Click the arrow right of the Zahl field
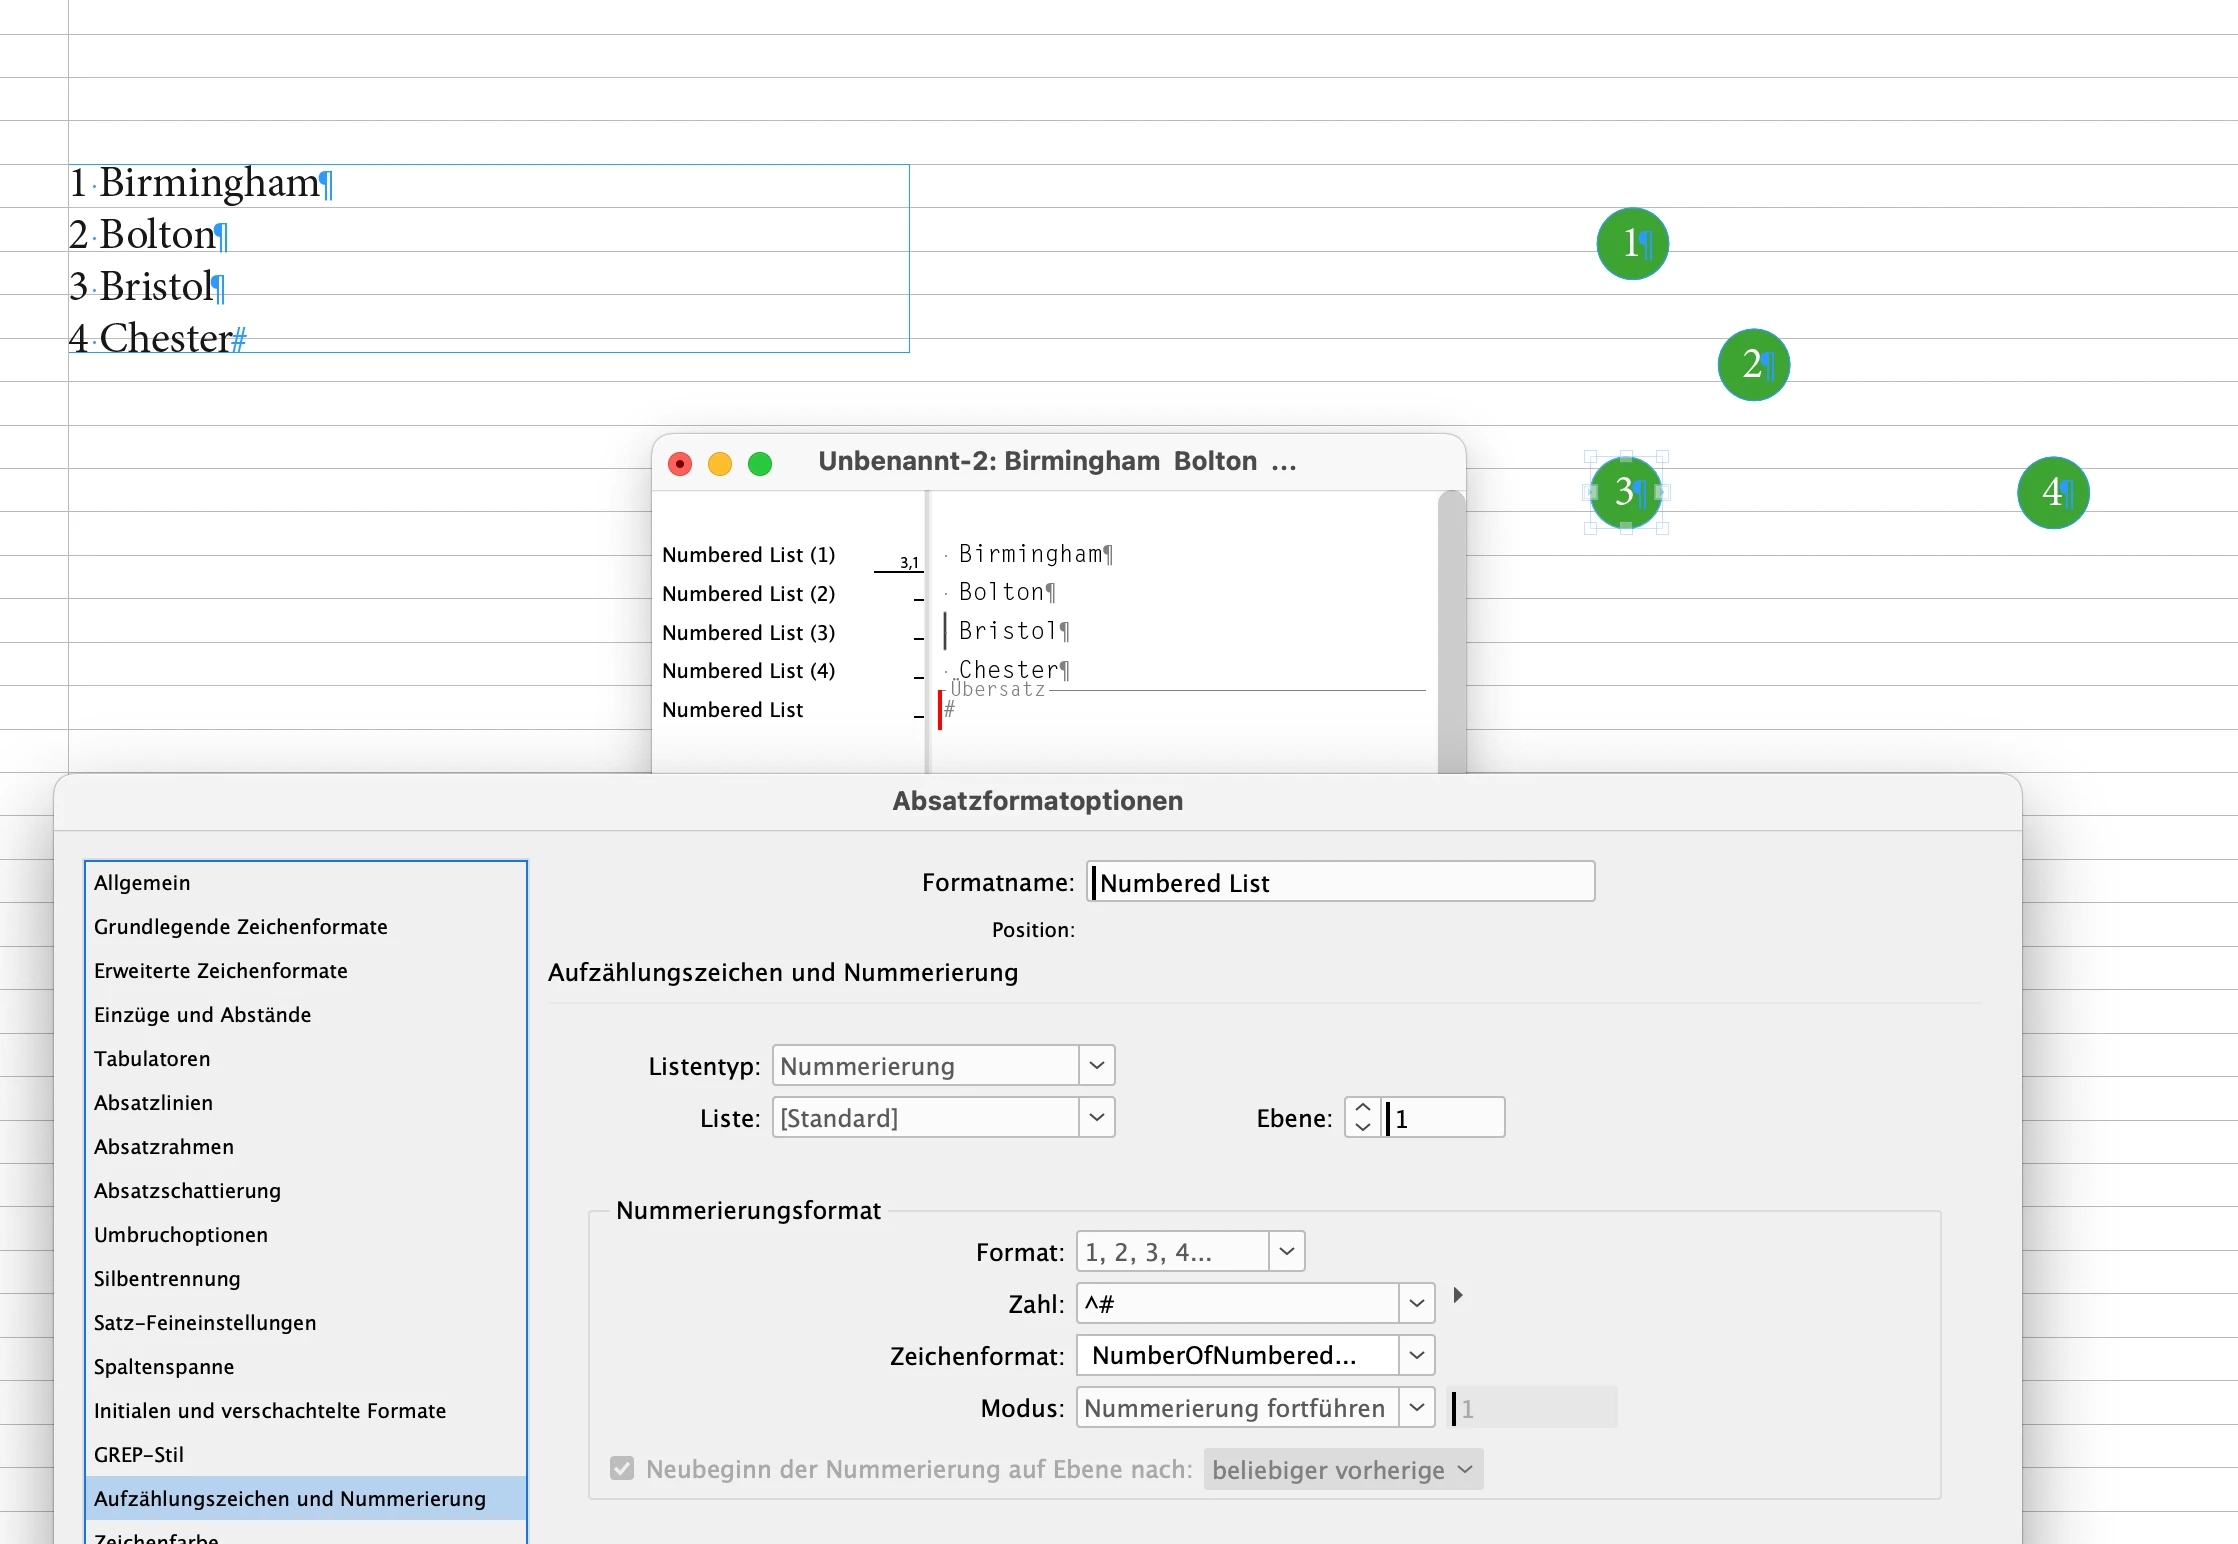The image size is (2238, 1544). click(x=1458, y=1295)
